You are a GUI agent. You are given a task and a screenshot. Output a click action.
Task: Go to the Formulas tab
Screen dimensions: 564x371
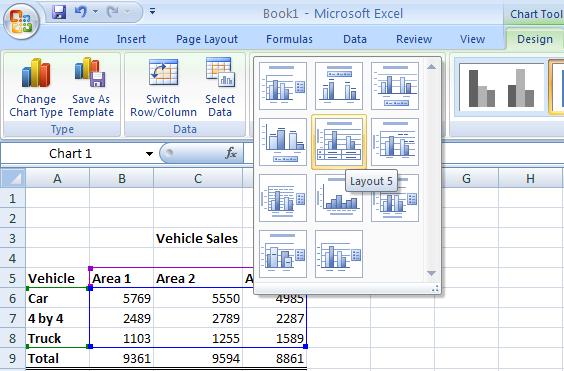289,39
